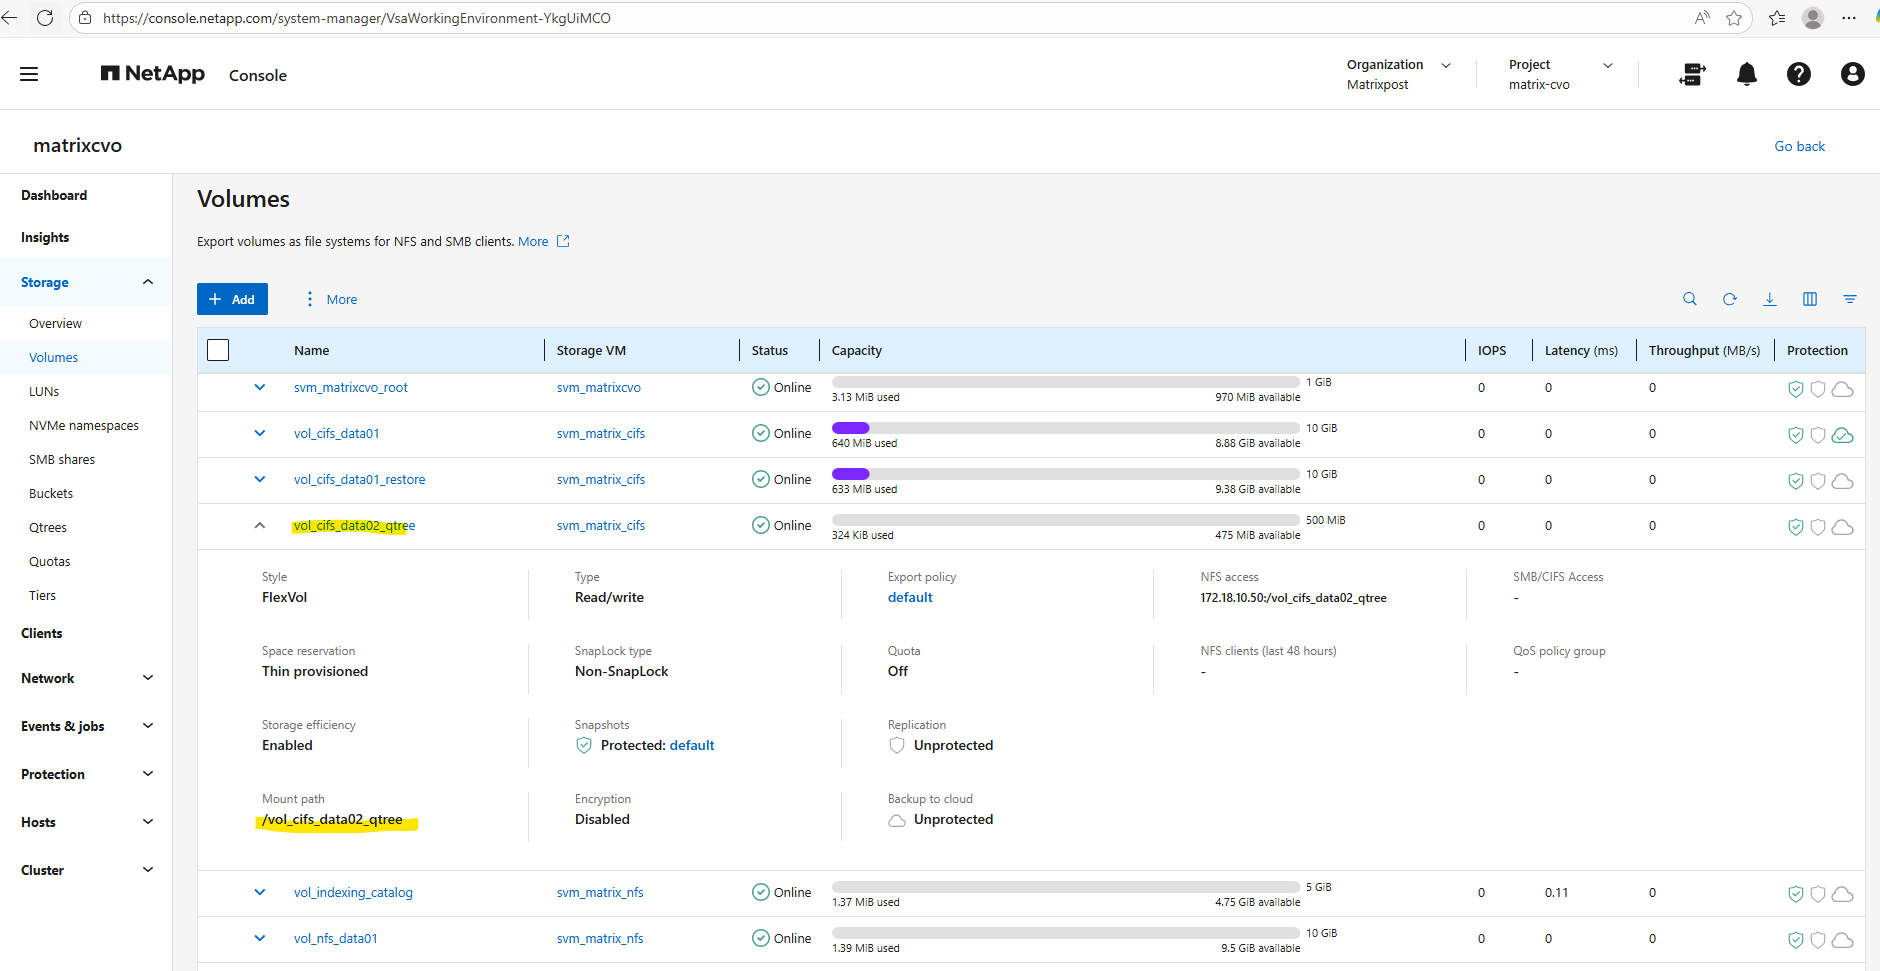Tick the select-all checkbox in the table header
Screen dimensions: 1880x971
coord(218,350)
